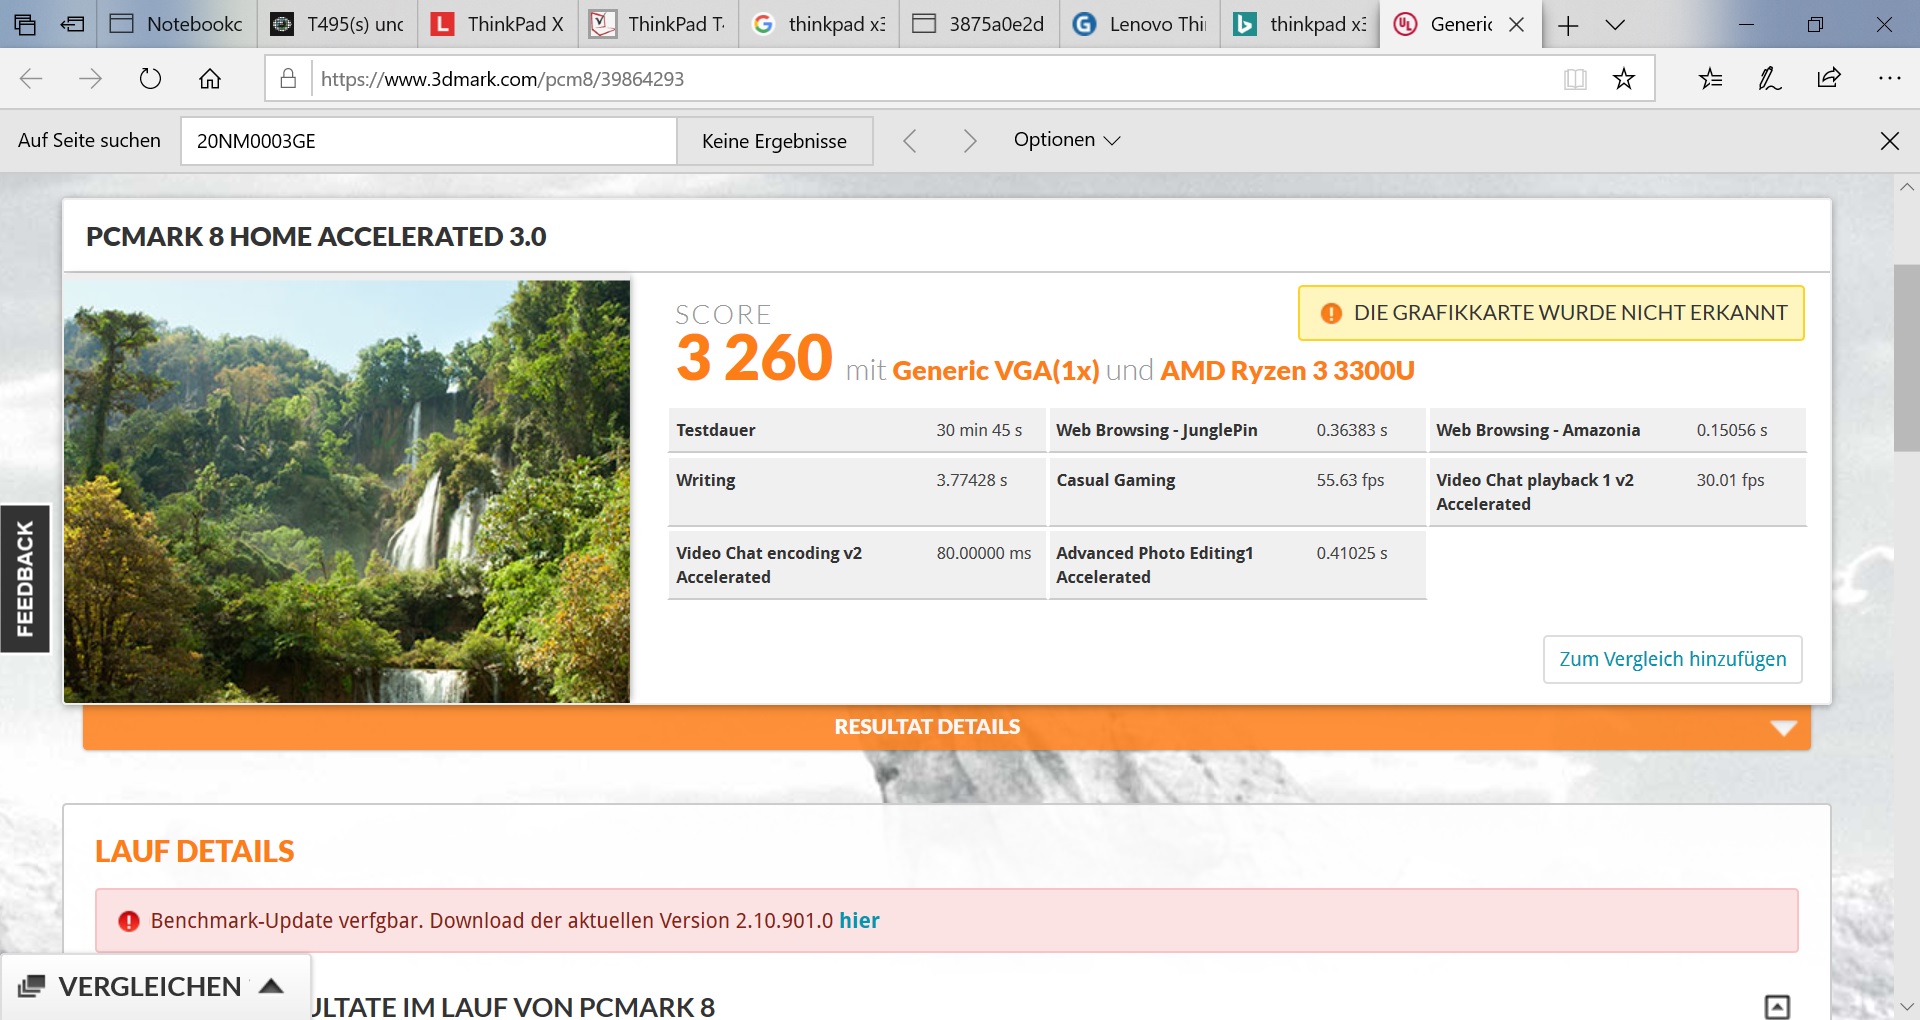Open the browser settings ellipsis menu

pyautogui.click(x=1889, y=79)
